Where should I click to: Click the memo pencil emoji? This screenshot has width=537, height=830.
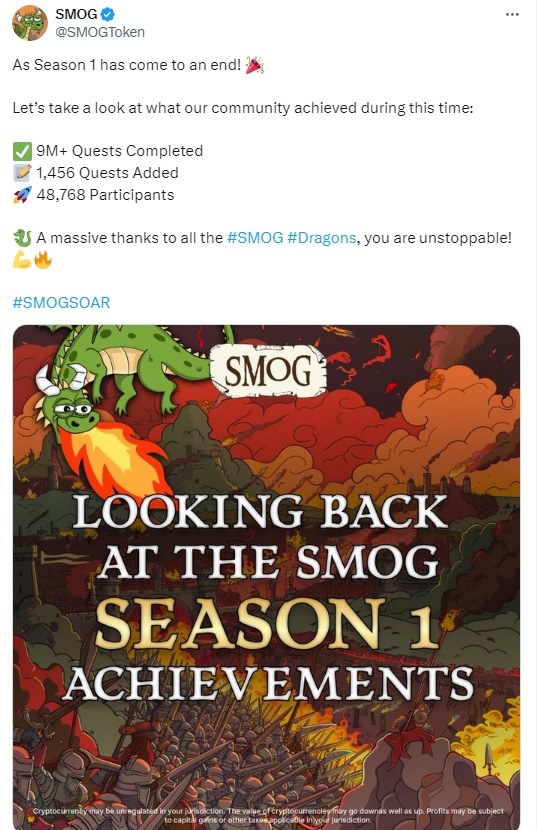click(22, 173)
